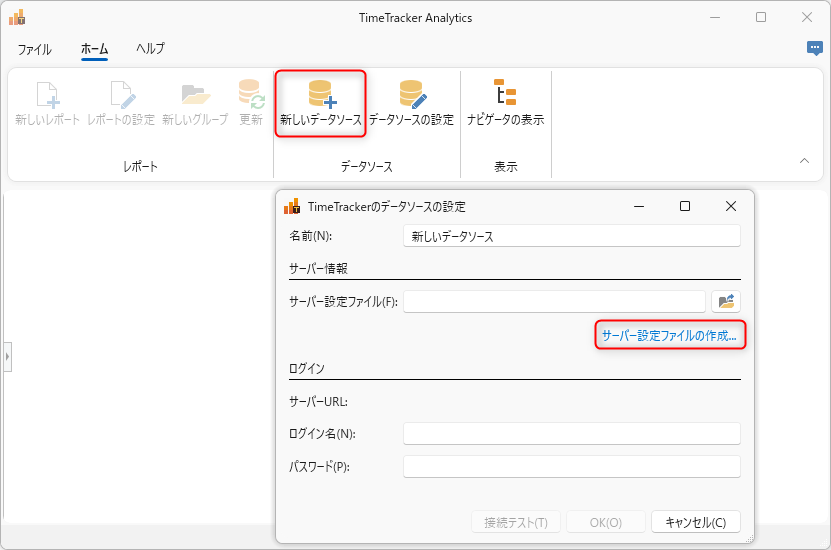Viewport: 831px width, 550px height.
Task: Collapse the ribbon with the chevron
Action: click(x=804, y=161)
